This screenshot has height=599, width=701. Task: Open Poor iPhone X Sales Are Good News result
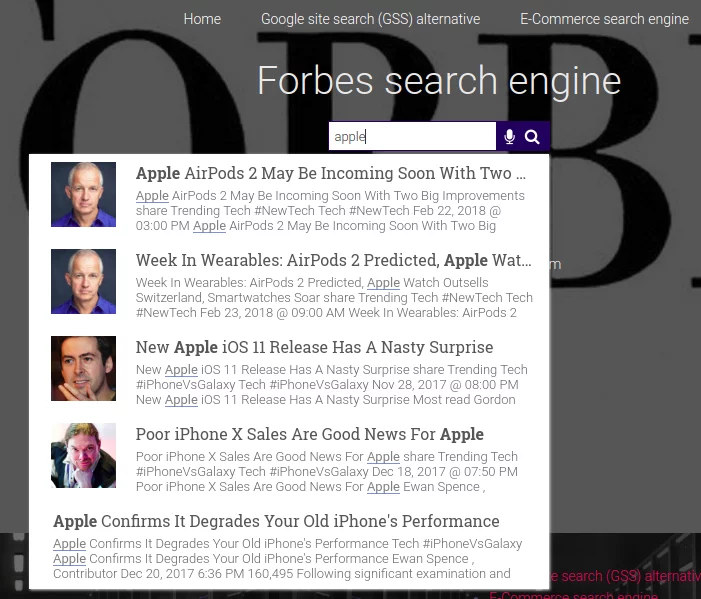pos(309,434)
